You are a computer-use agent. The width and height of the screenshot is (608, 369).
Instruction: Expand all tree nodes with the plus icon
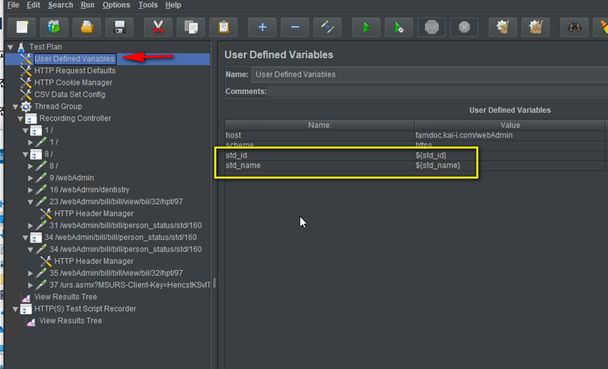262,27
